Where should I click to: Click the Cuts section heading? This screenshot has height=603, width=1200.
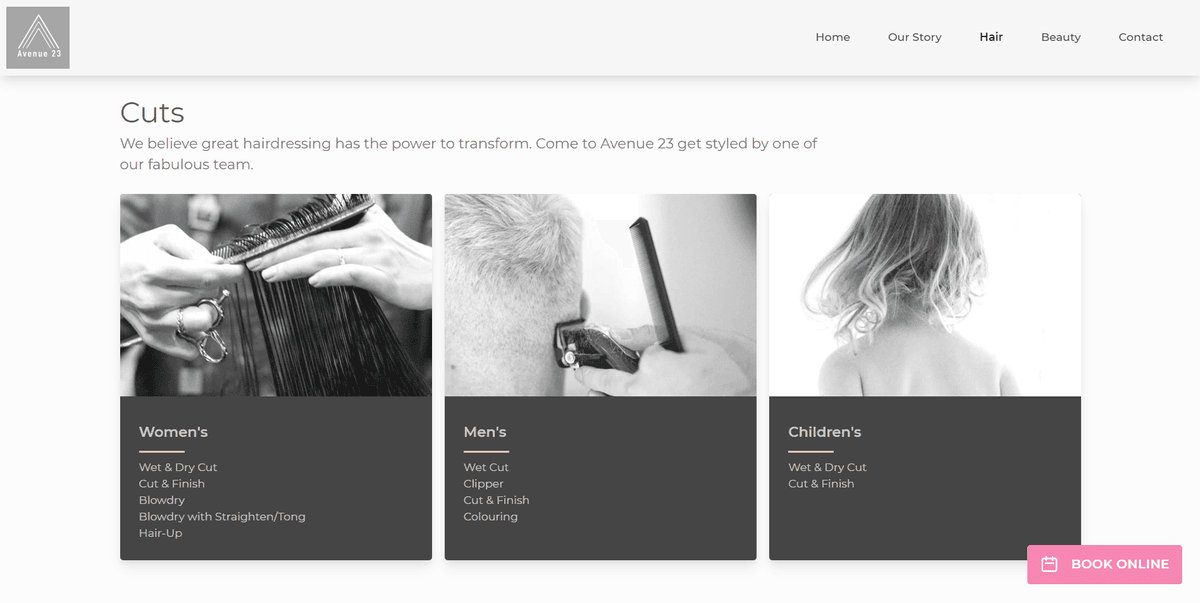[x=152, y=112]
